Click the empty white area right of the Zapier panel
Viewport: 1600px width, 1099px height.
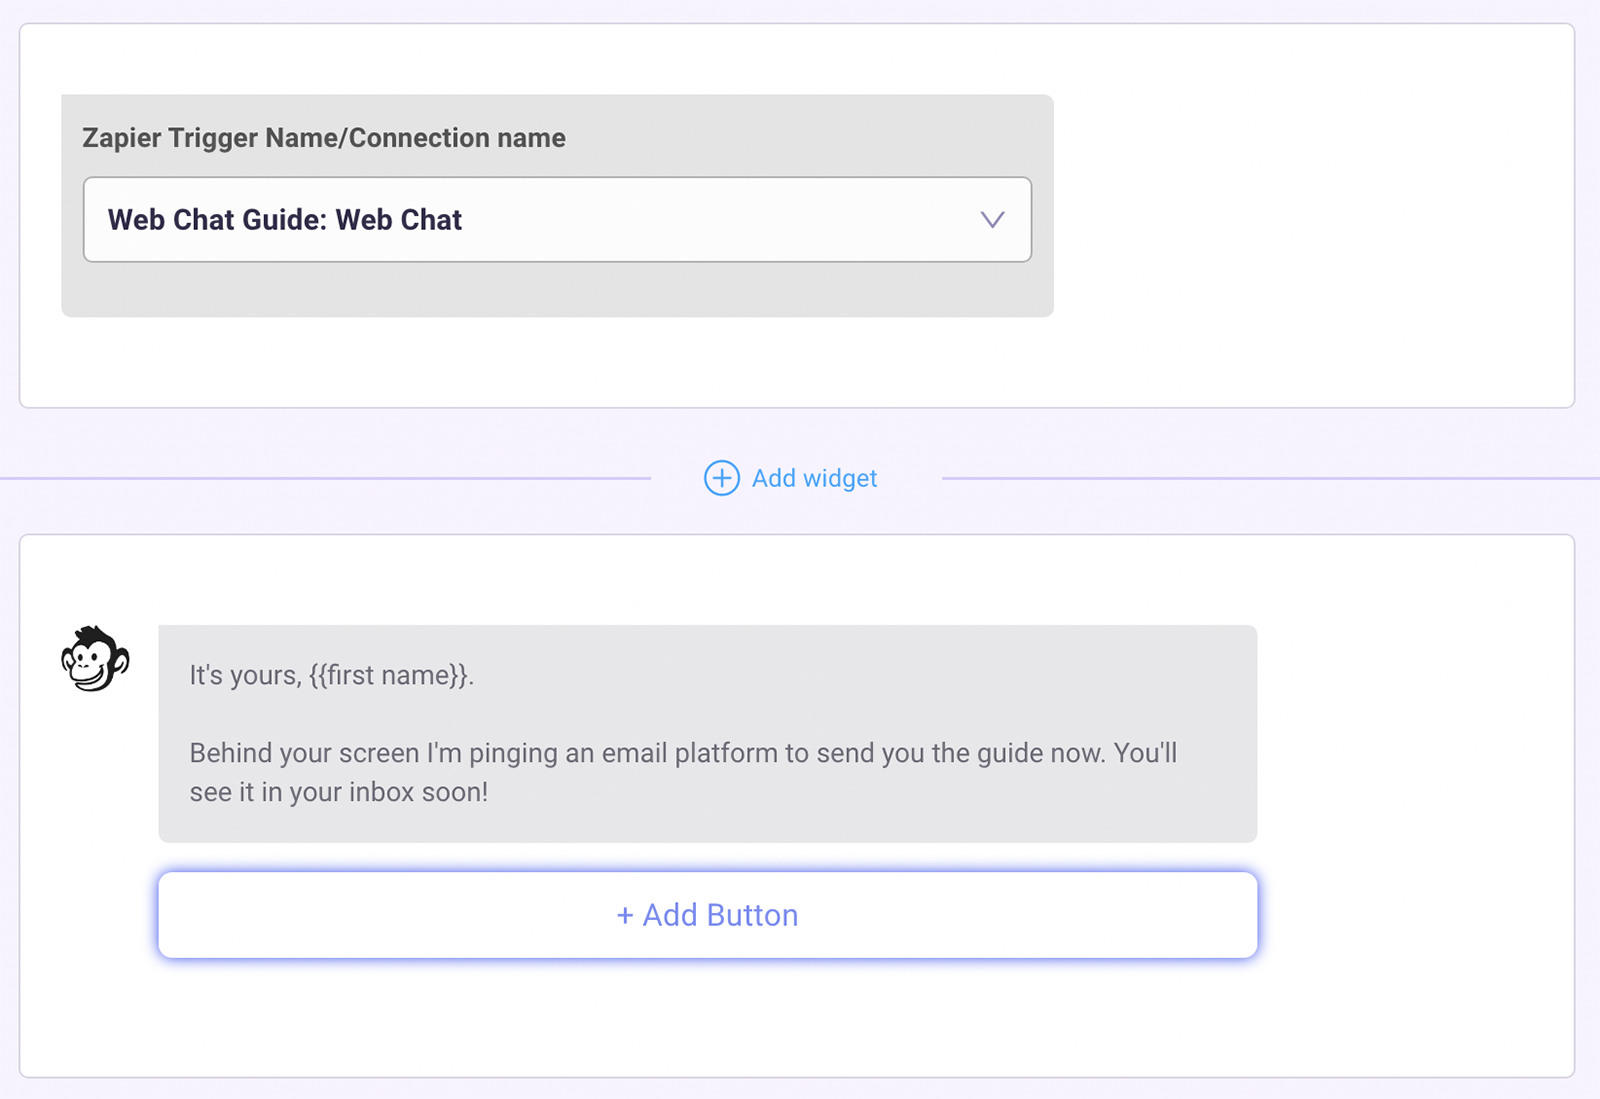(x=1310, y=215)
